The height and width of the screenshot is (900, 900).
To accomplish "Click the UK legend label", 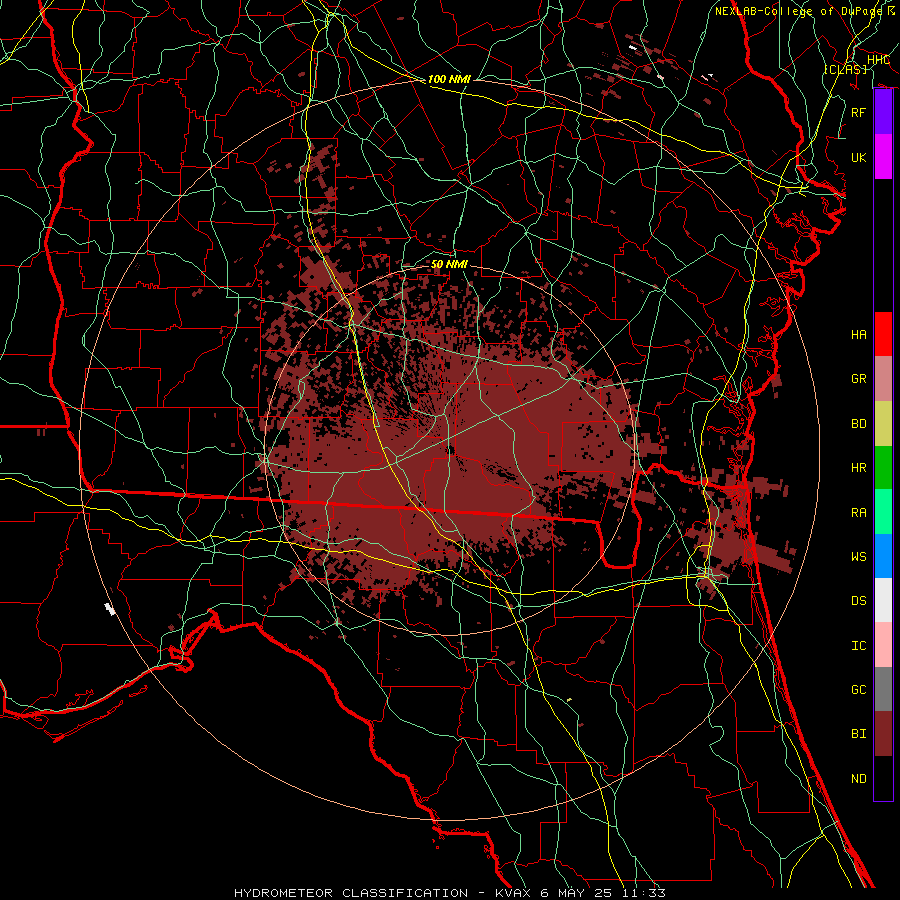I will [x=858, y=157].
